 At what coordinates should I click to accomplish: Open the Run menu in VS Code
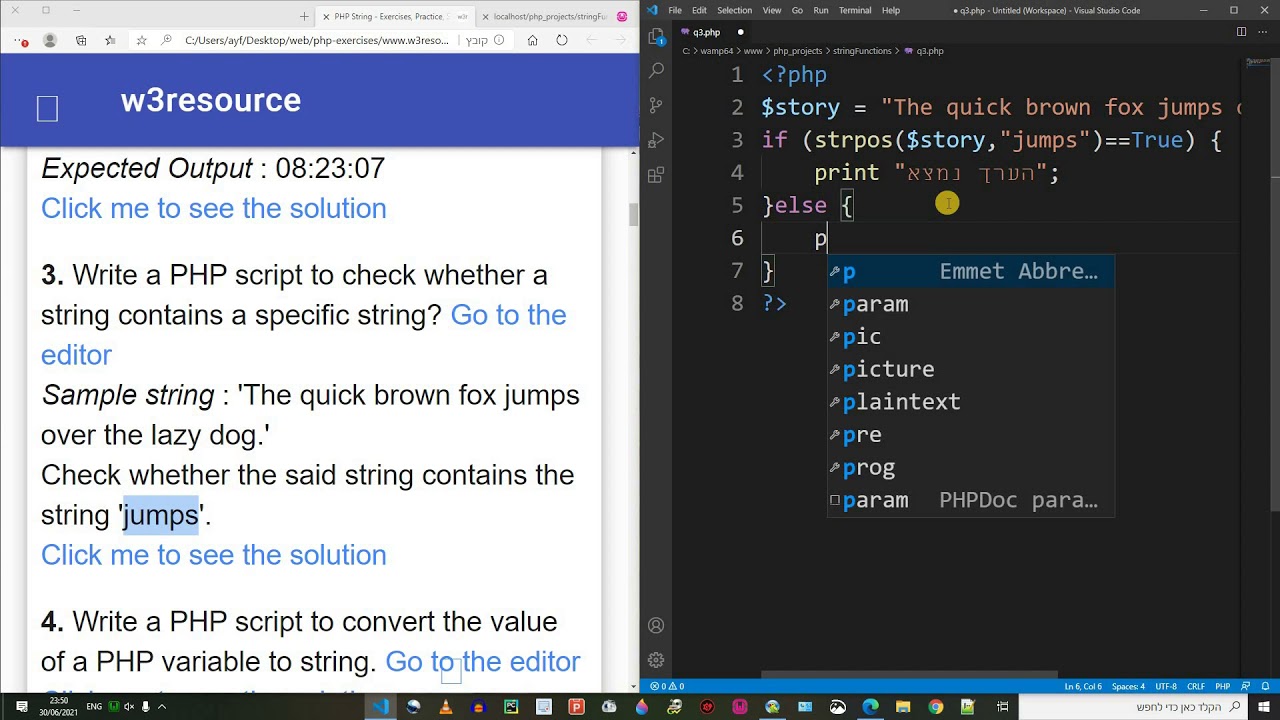point(821,10)
